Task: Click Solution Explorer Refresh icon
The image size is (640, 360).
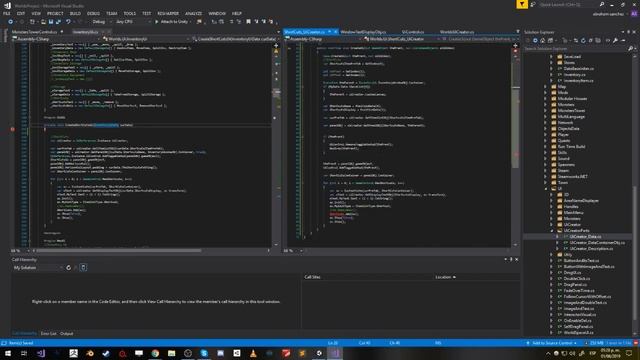Action: click(583, 40)
